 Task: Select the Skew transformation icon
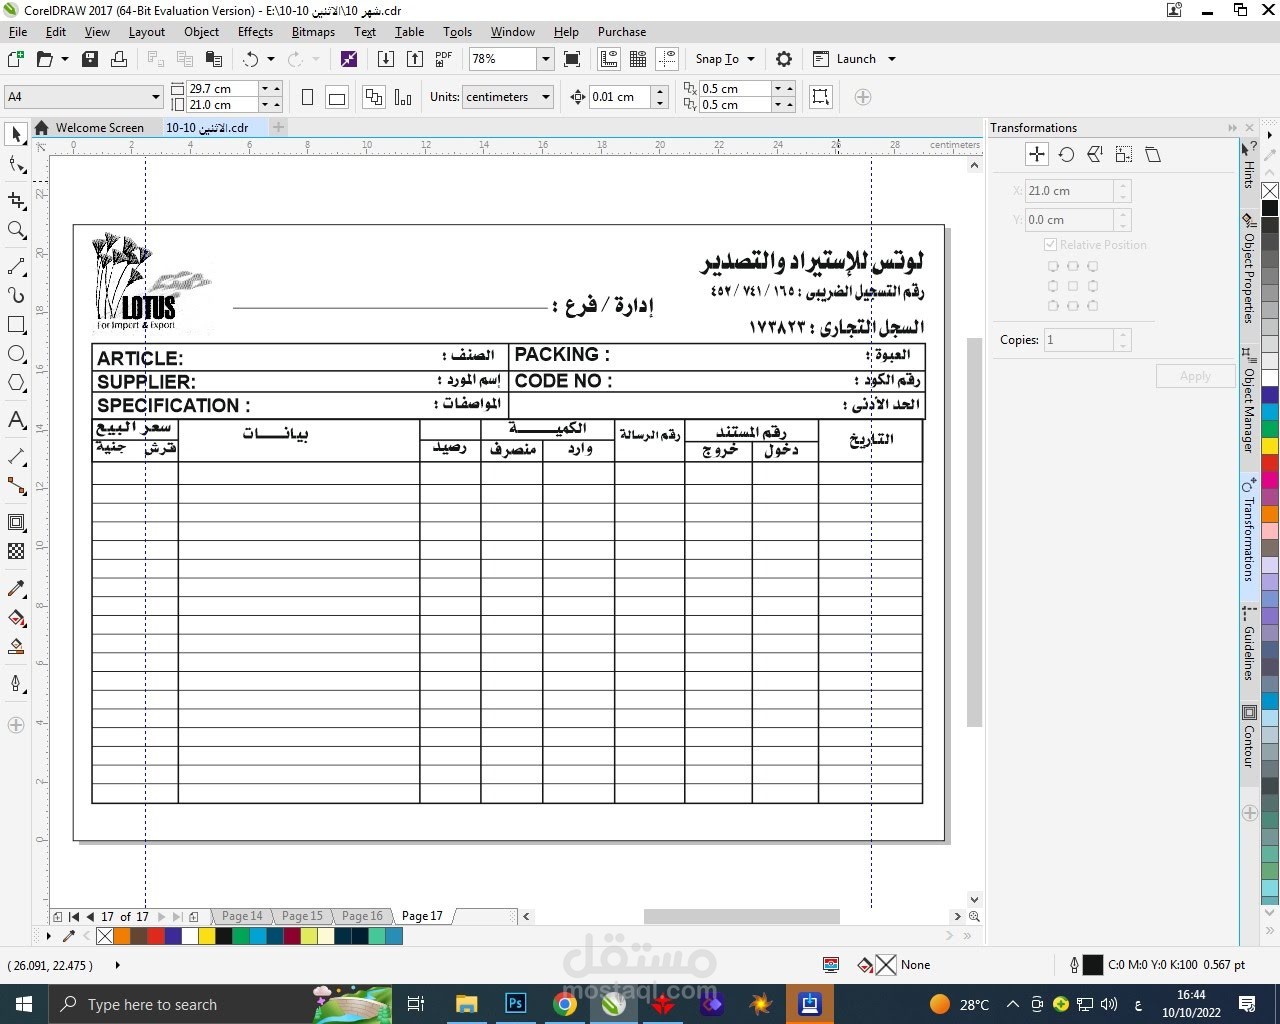point(1153,155)
